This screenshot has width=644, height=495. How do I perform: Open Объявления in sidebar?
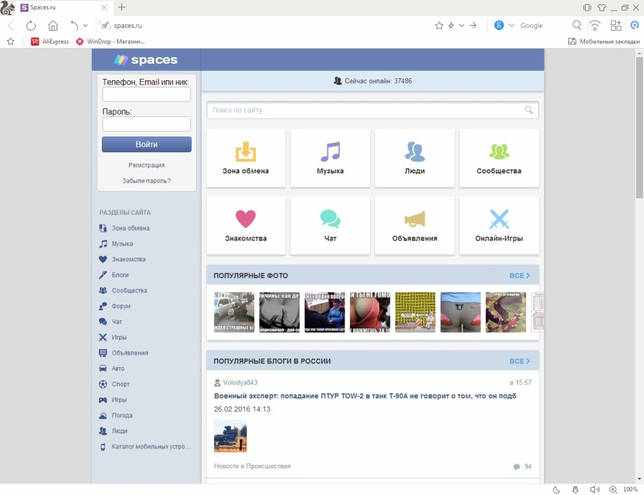point(124,353)
